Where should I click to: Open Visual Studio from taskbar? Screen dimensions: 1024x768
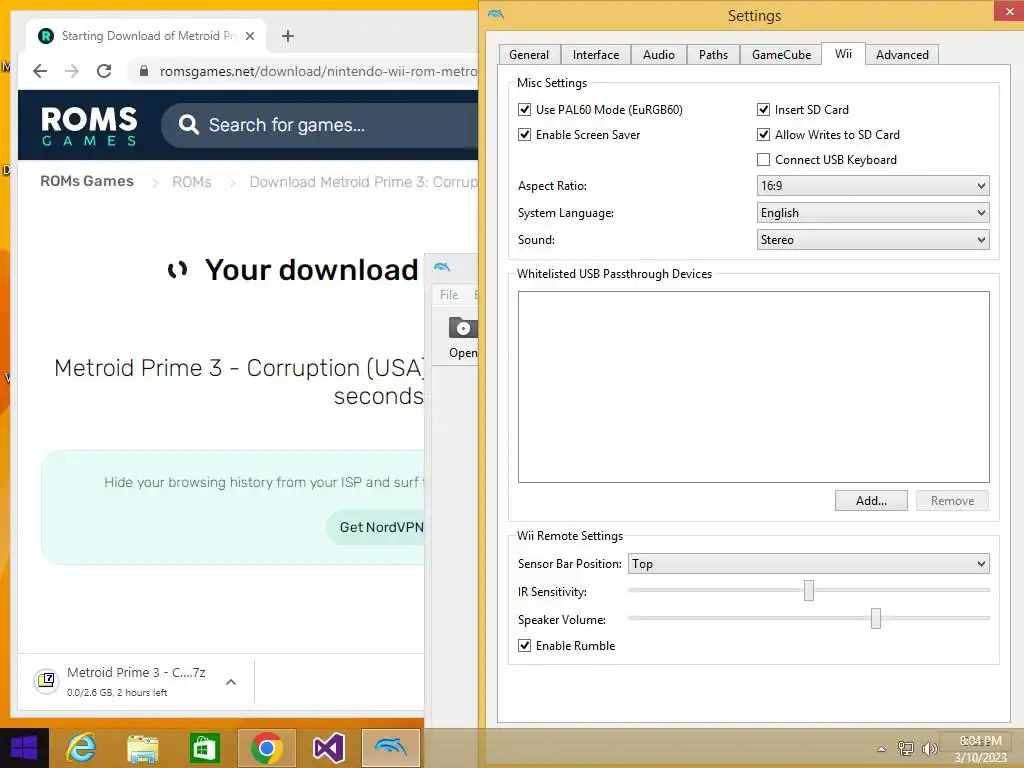coord(328,748)
